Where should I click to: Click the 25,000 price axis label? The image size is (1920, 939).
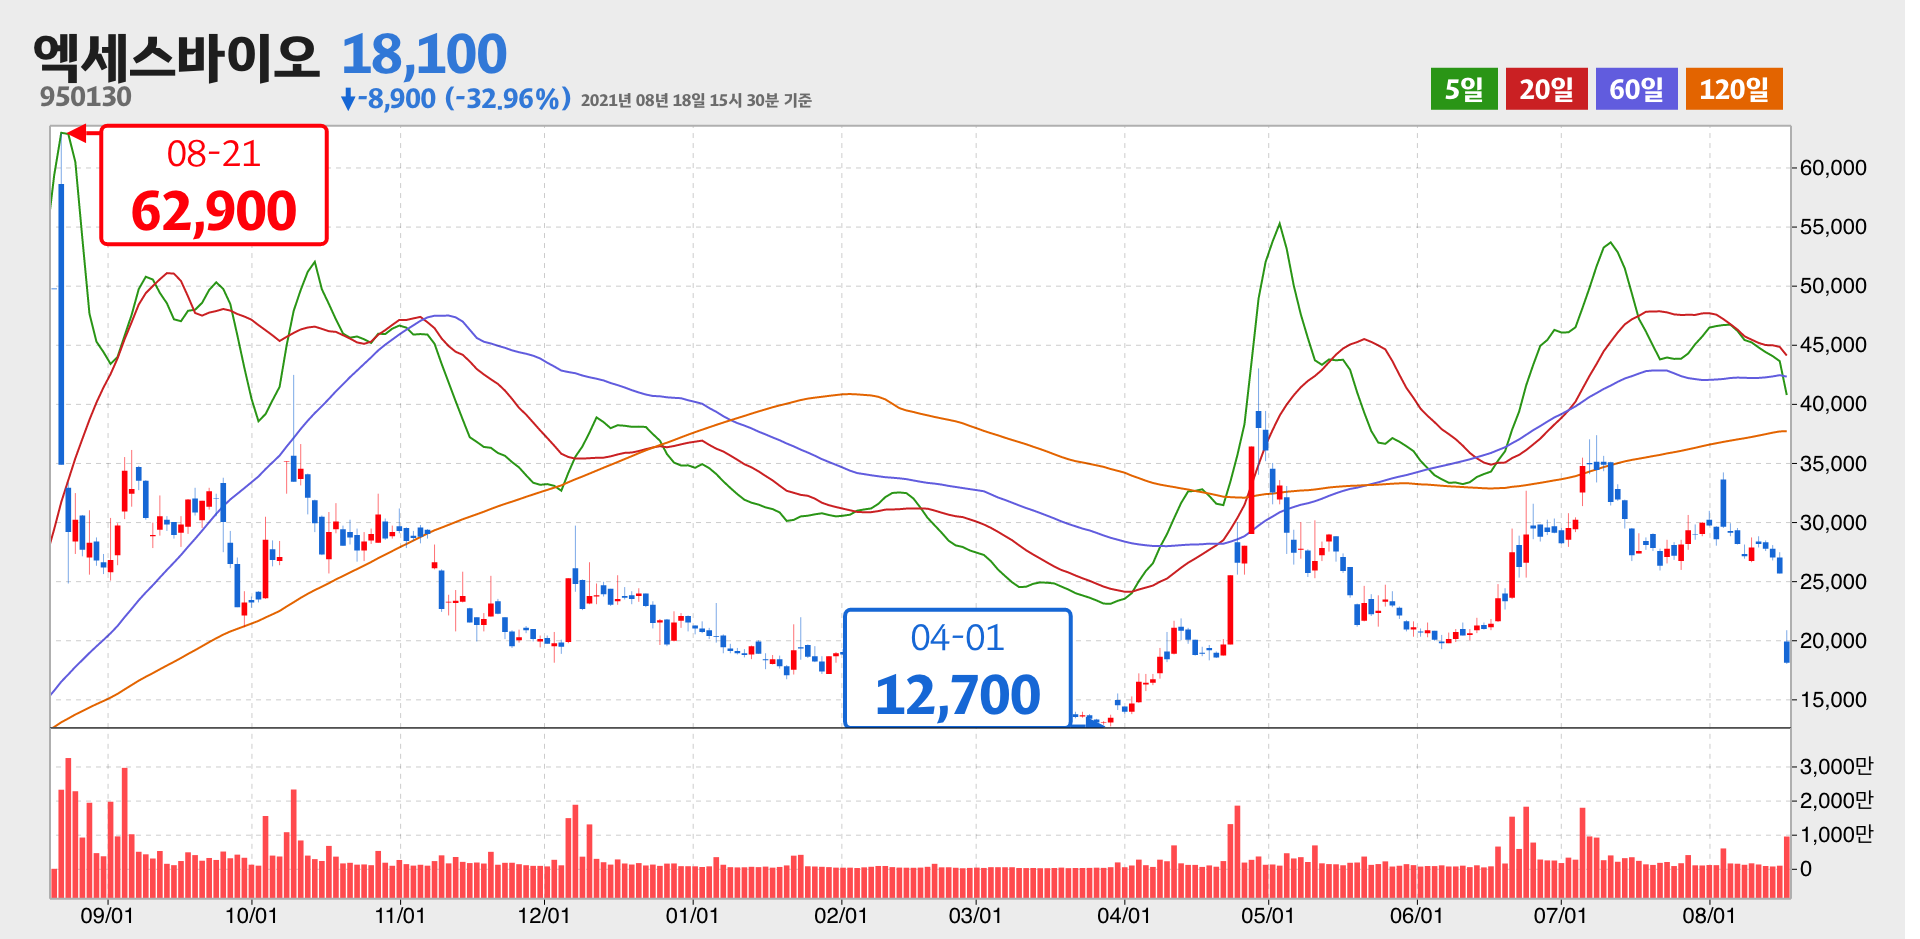(x=1833, y=582)
